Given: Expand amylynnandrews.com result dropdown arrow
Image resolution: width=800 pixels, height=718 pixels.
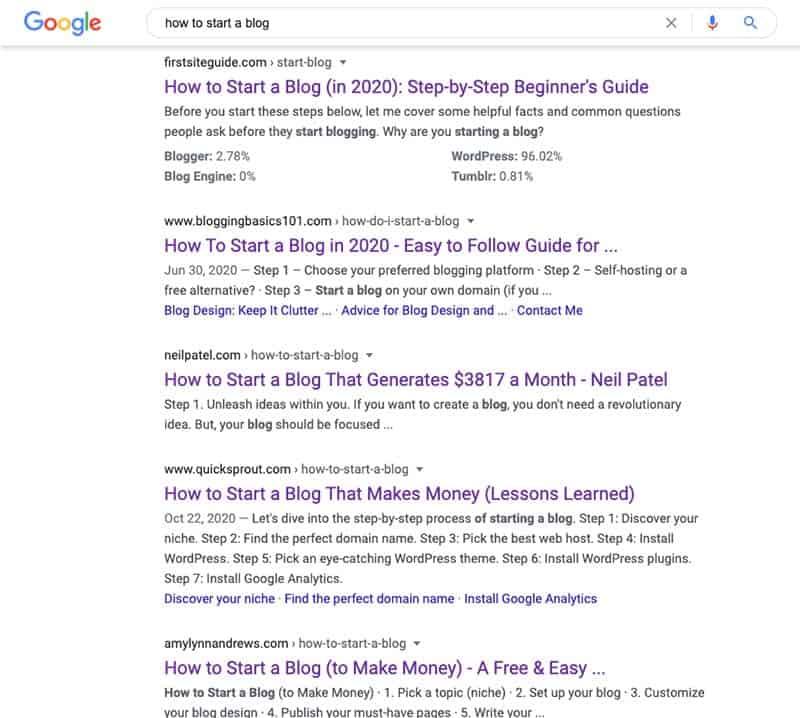Looking at the screenshot, I should click(x=417, y=643).
